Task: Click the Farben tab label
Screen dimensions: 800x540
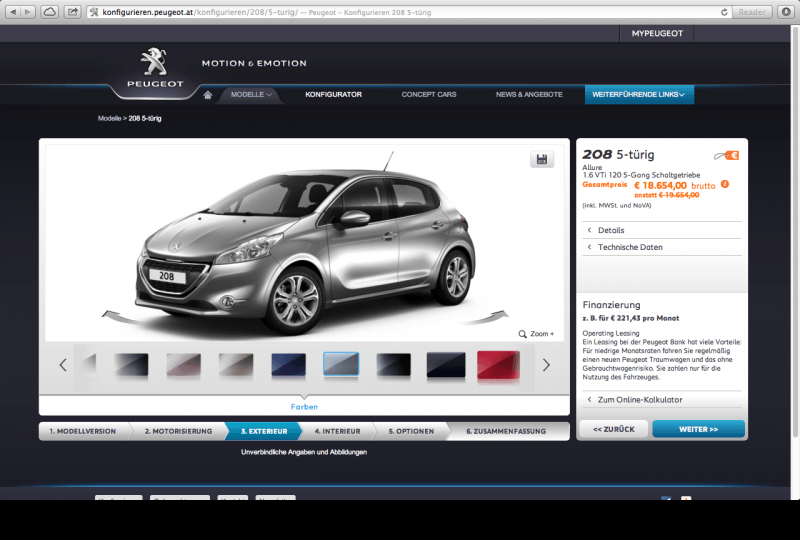Action: [304, 407]
